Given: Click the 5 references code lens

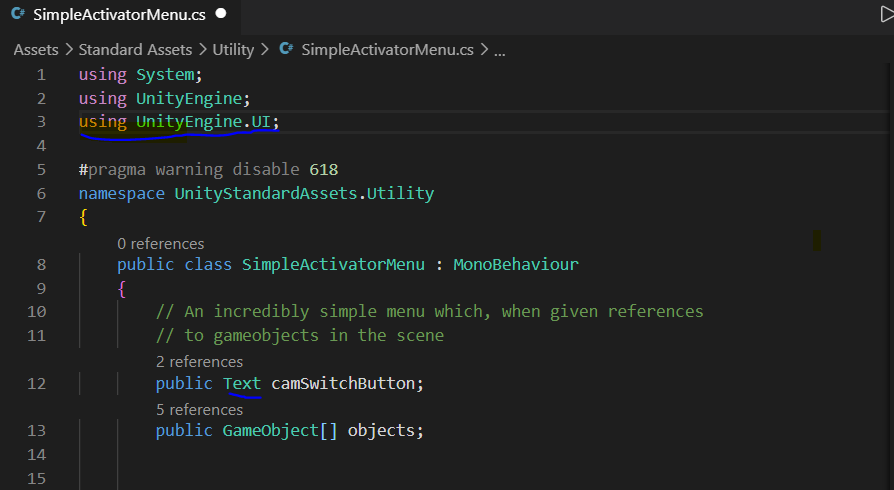Looking at the screenshot, I should coord(200,410).
